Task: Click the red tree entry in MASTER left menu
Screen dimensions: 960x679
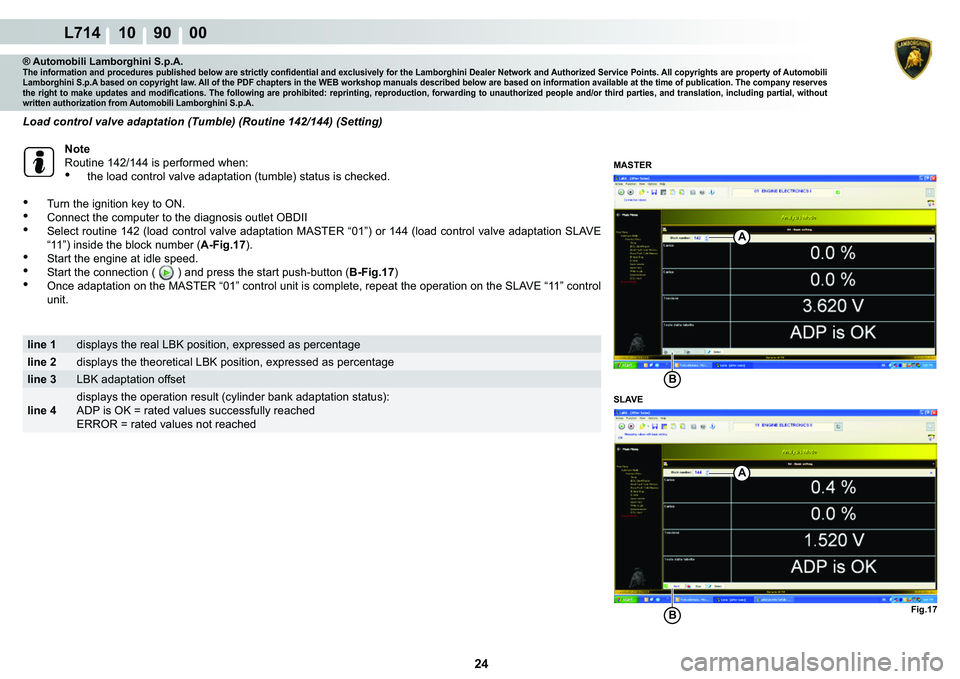Action: tap(628, 282)
